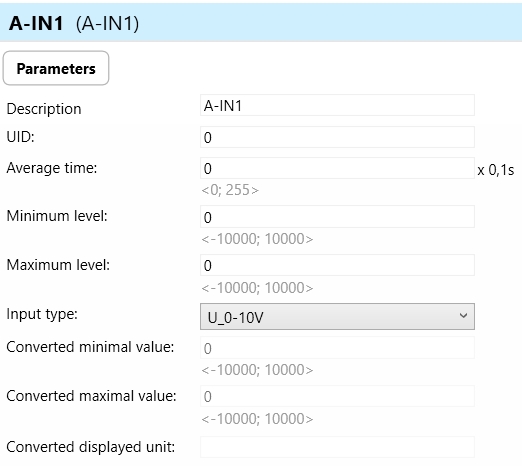Image resolution: width=522 pixels, height=467 pixels.
Task: Click the Description input field
Action: [x=337, y=105]
